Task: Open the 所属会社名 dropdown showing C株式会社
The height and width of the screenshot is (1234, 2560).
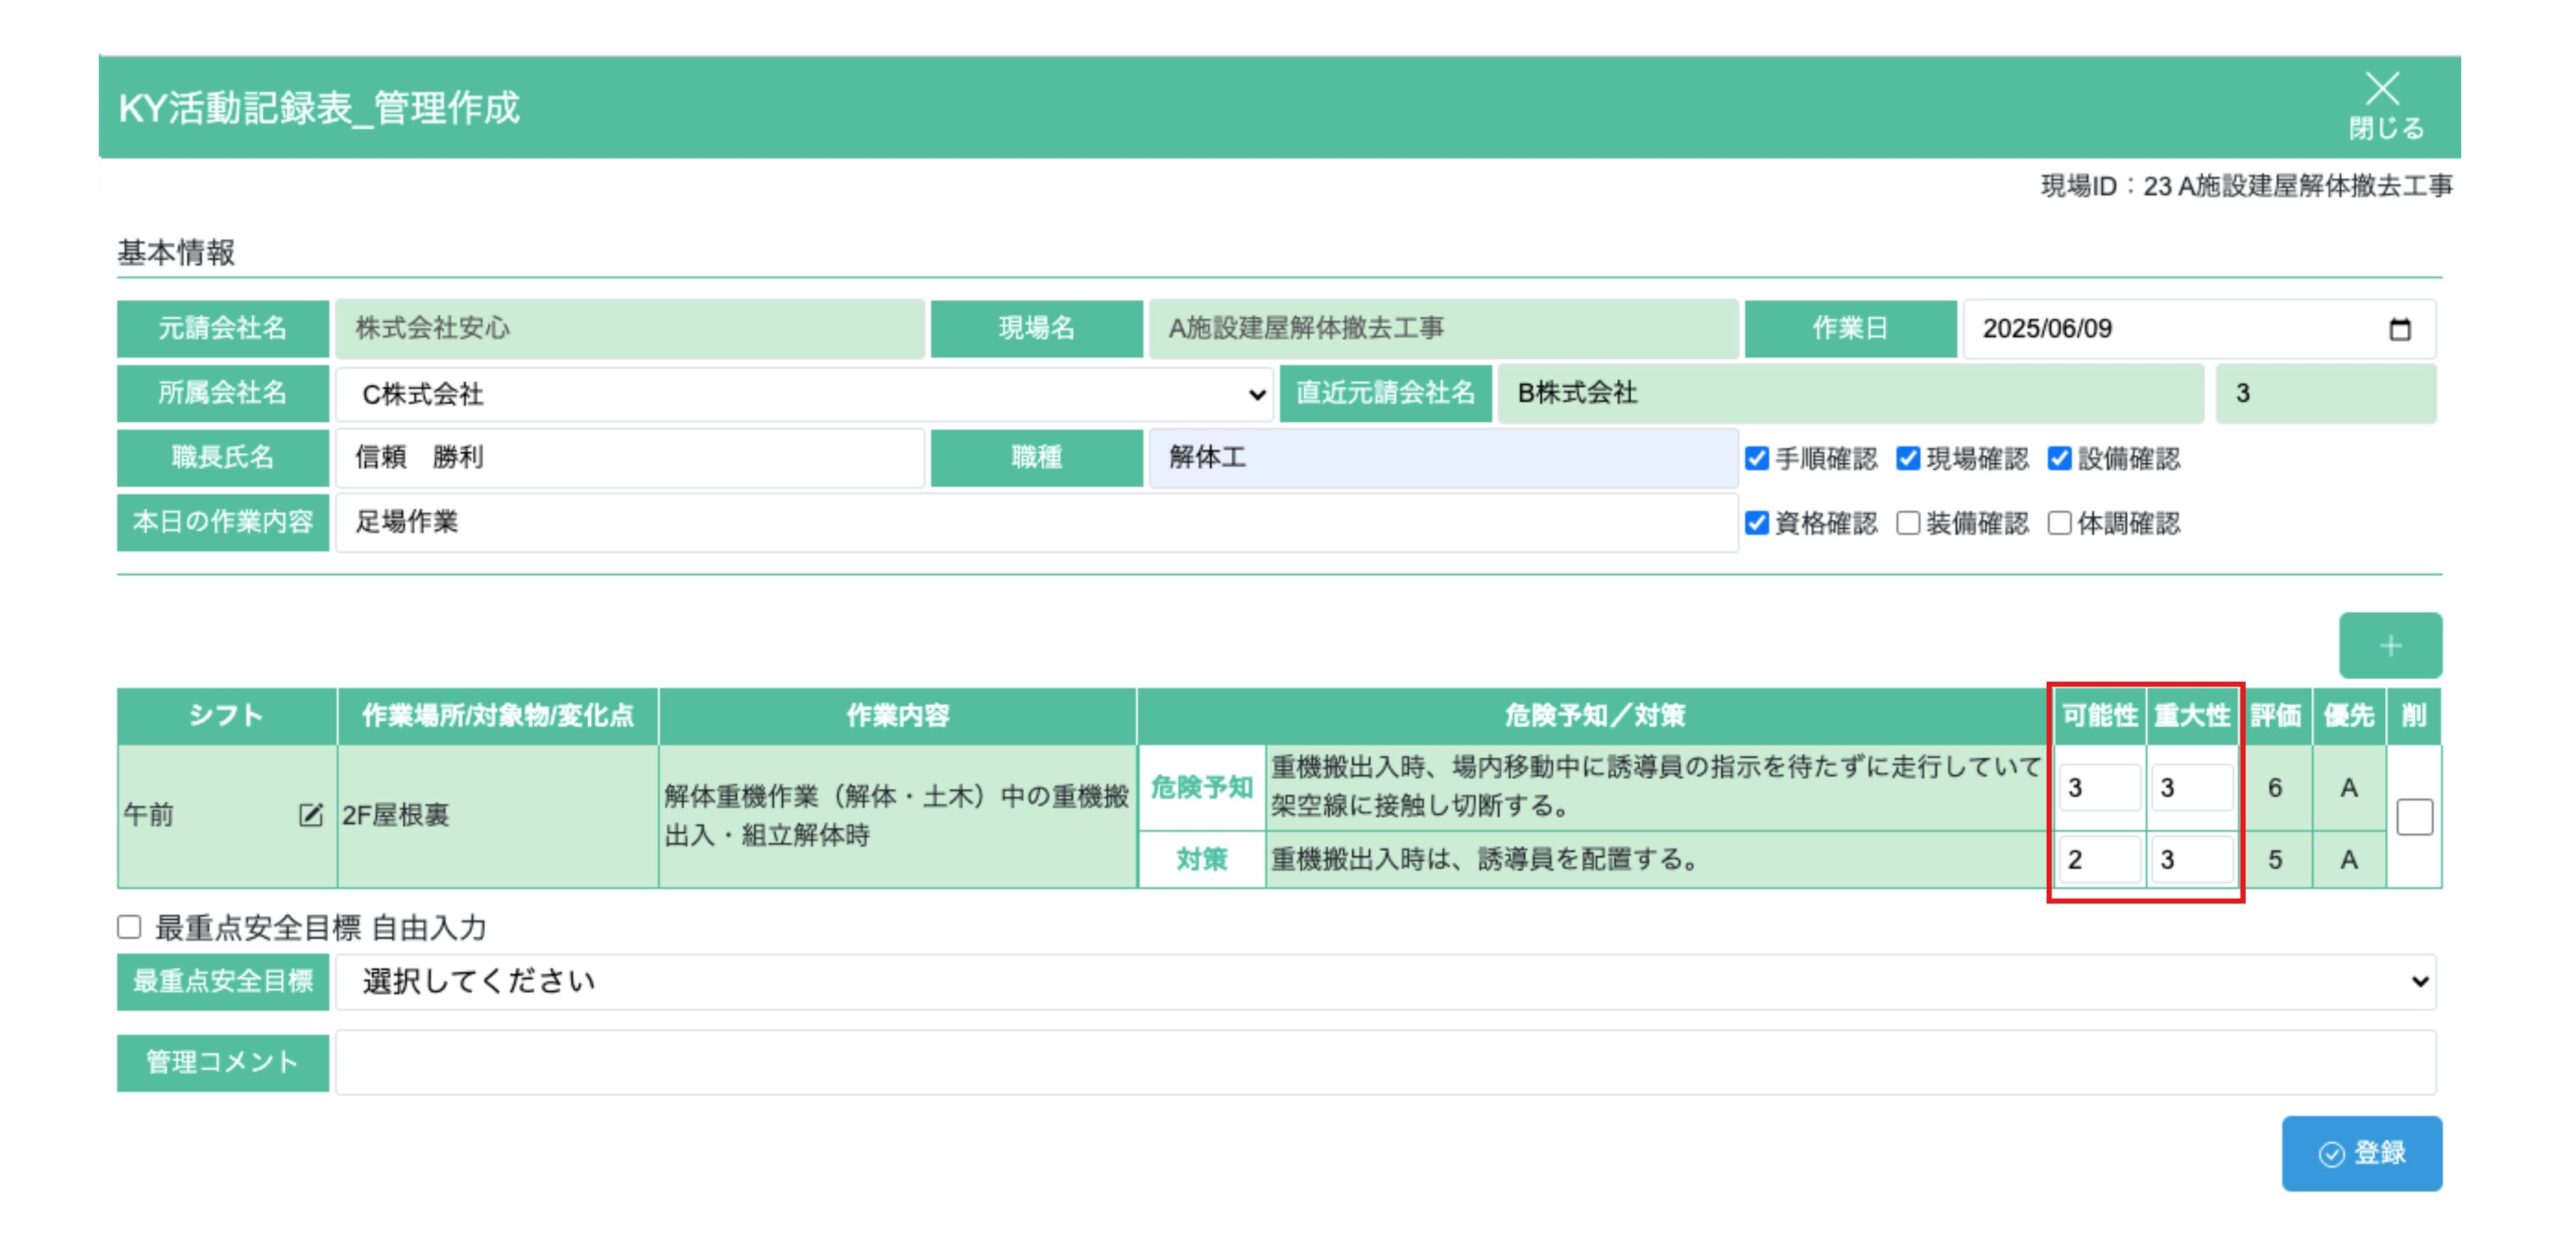Action: click(x=804, y=394)
